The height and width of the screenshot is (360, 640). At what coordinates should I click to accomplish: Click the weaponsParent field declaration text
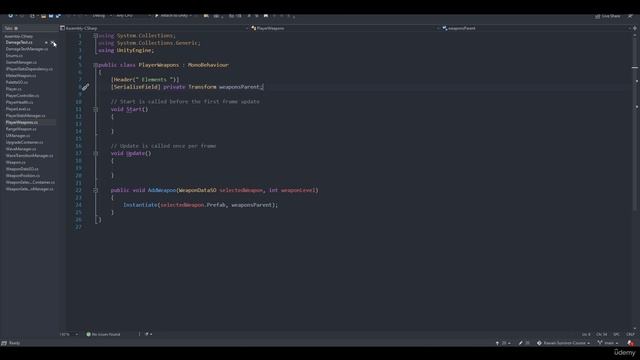coord(239,87)
